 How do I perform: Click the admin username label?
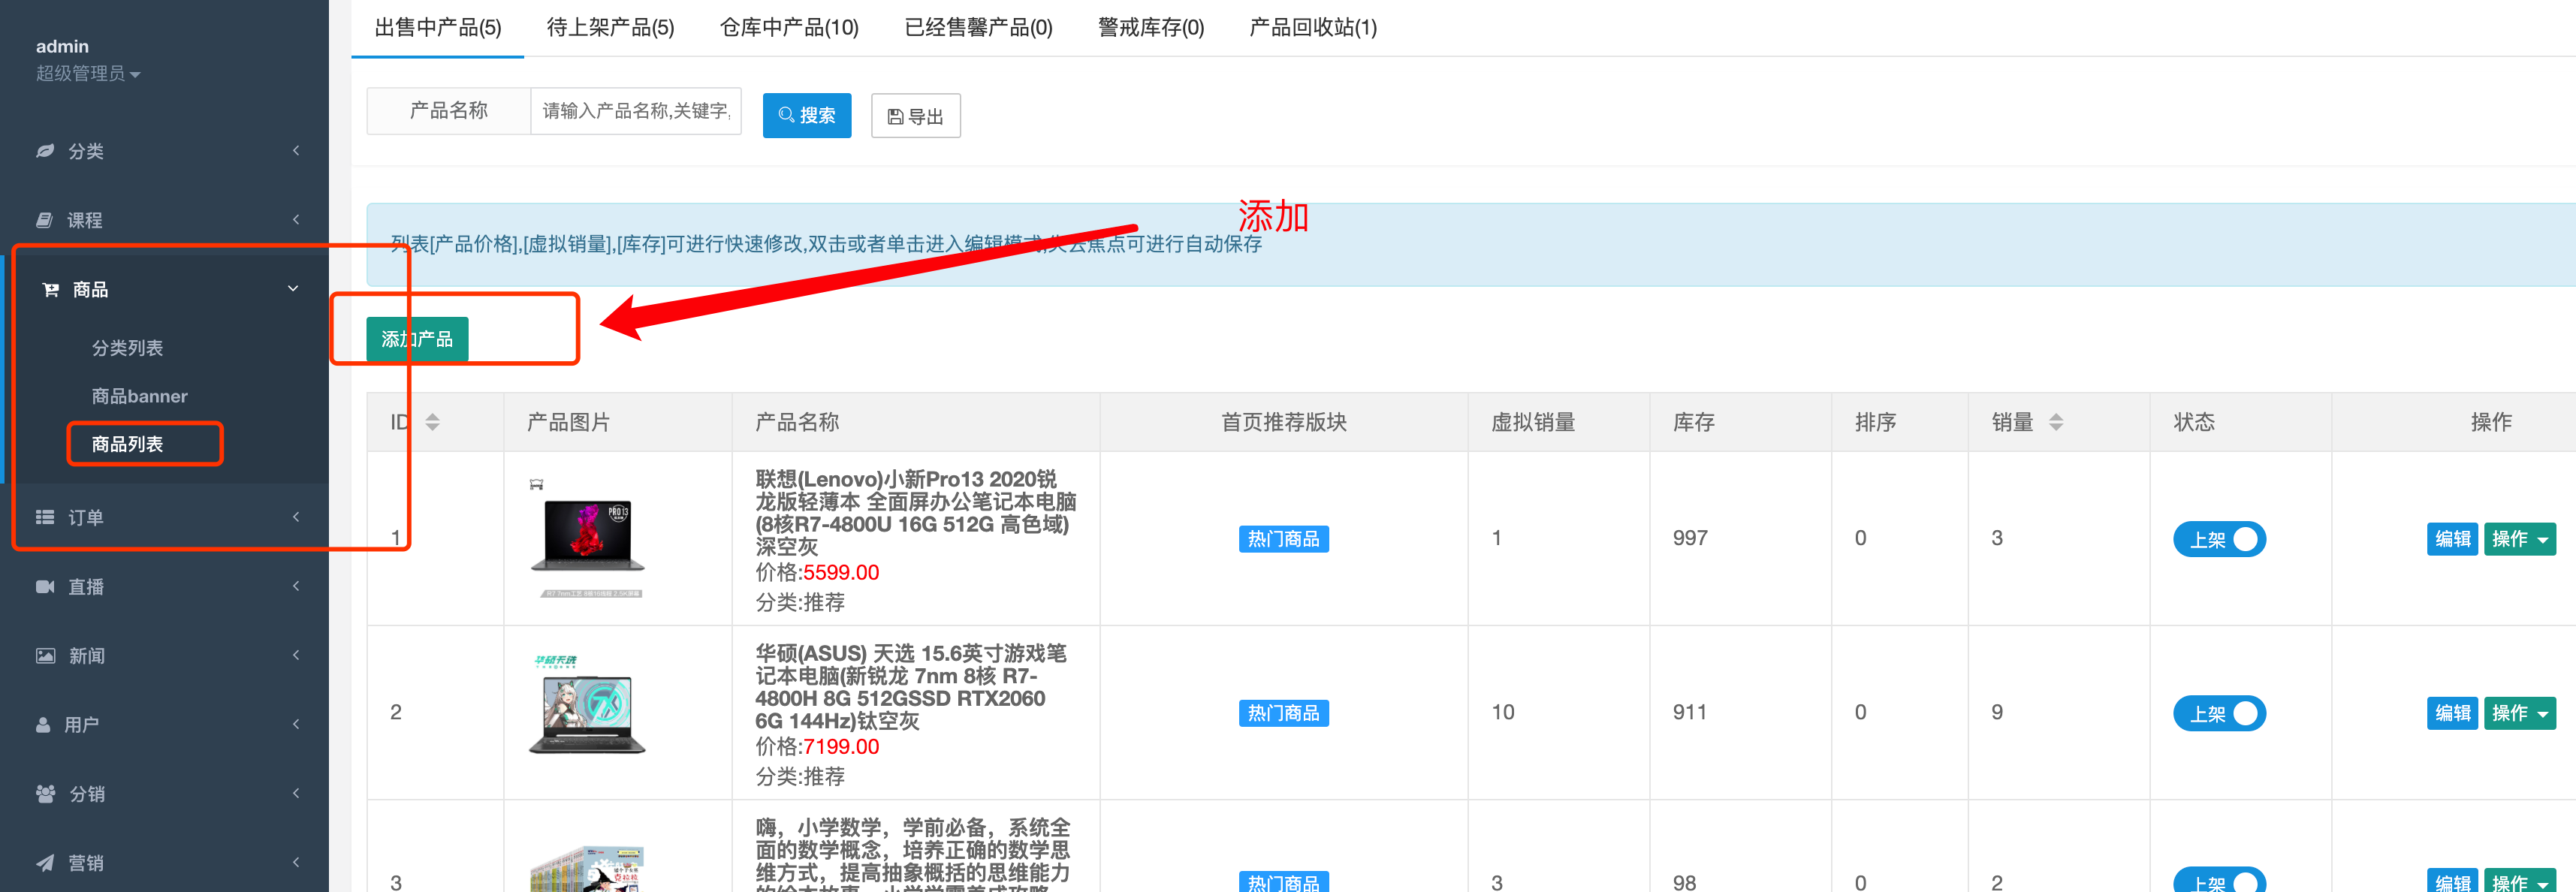[x=62, y=46]
